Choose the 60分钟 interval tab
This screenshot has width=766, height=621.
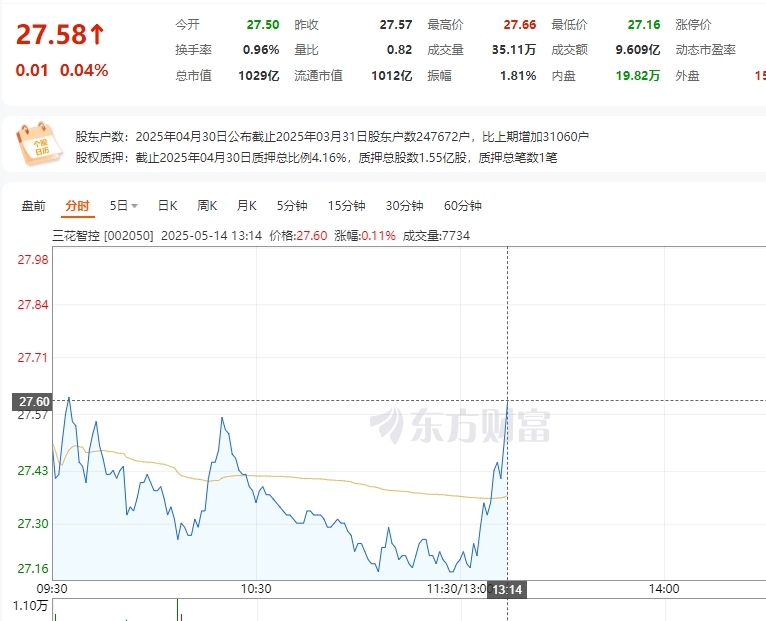[x=463, y=206]
